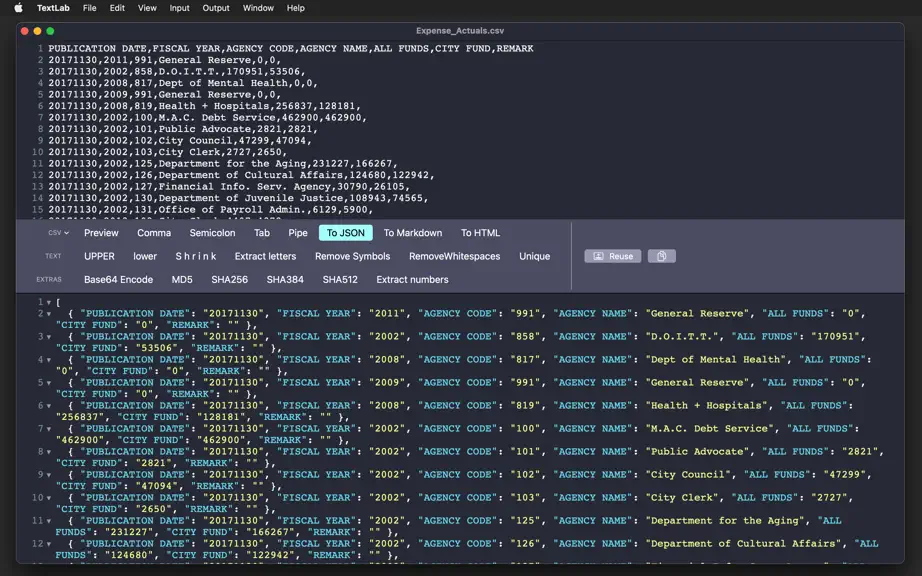Click the Reuse button
The image size is (922, 576).
click(x=613, y=256)
